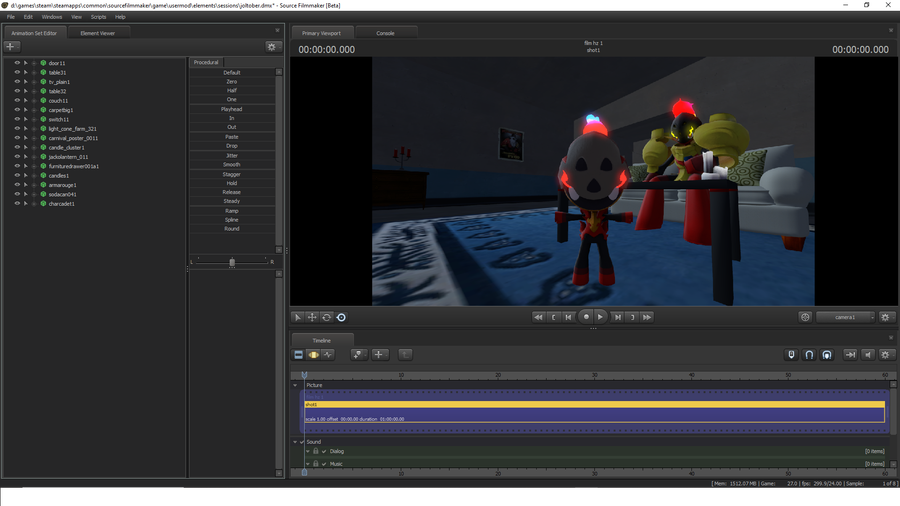Image resolution: width=900 pixels, height=506 pixels.
Task: Click the fast forward button
Action: 647,317
